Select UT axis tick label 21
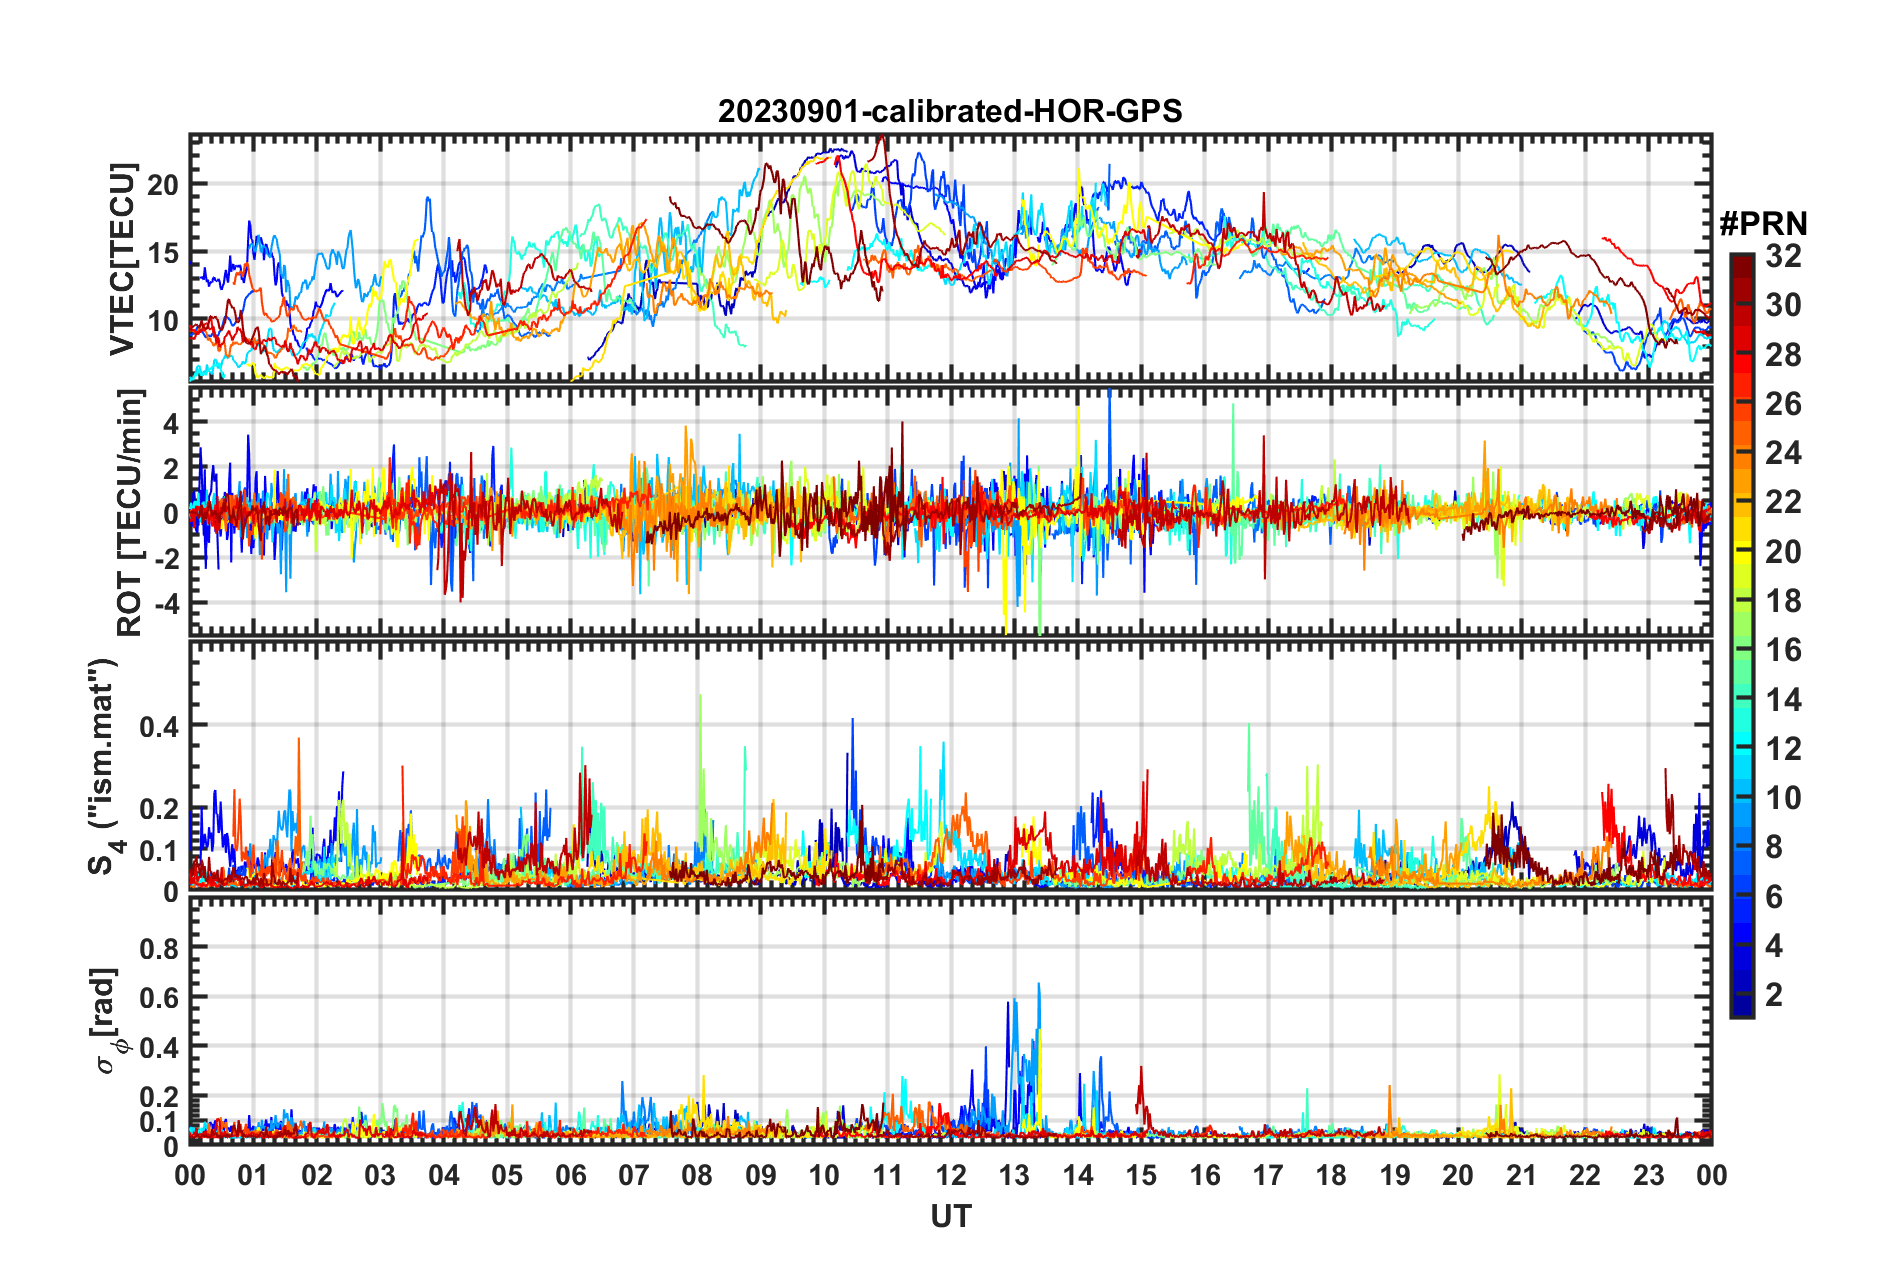Viewport: 1902px width, 1272px height. [1522, 1175]
